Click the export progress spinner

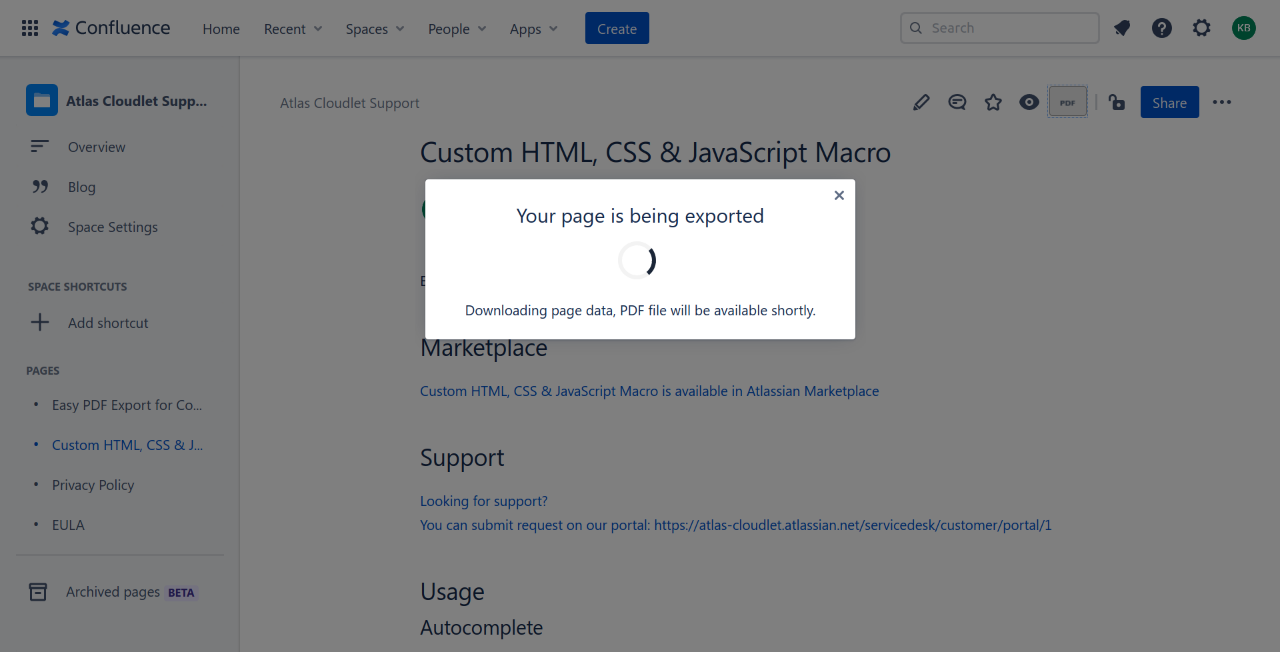tap(639, 260)
